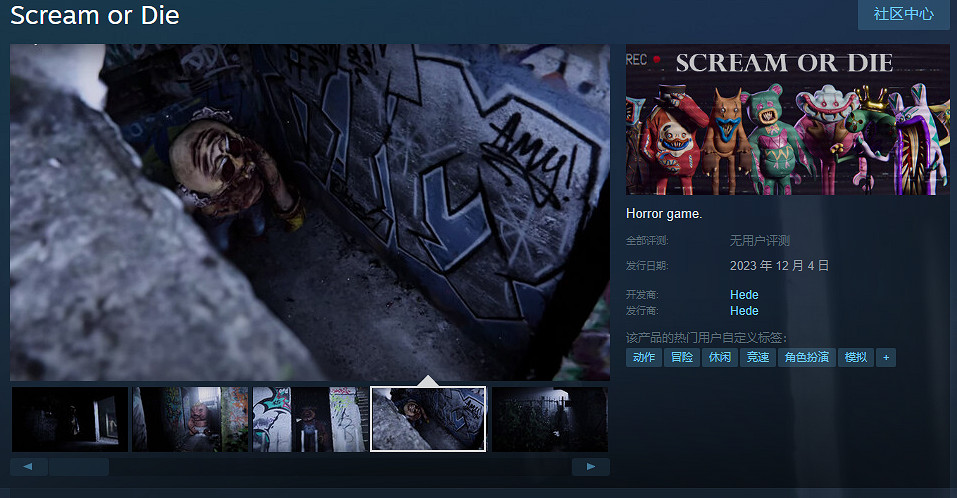957x498 pixels.
Task: Select the second screenshot thumbnail
Action: tap(190, 419)
